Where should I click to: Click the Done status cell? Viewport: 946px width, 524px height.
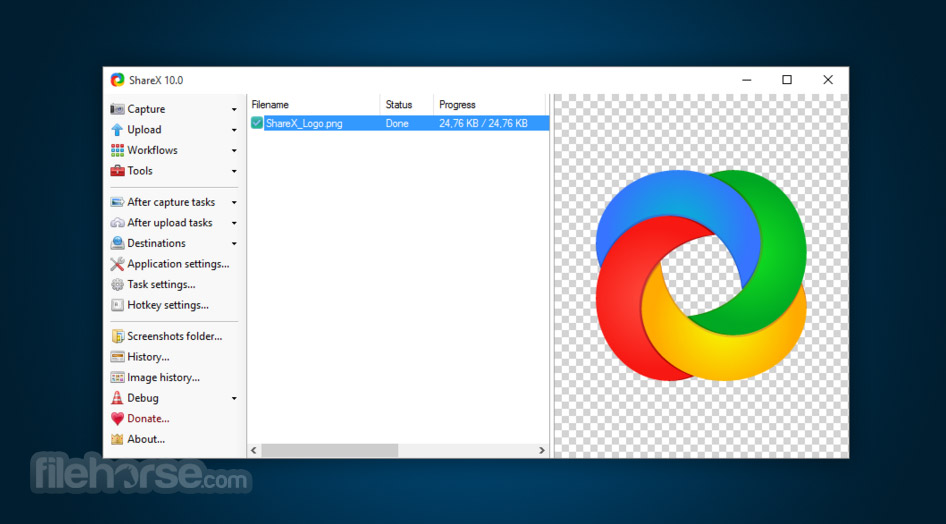tap(397, 123)
